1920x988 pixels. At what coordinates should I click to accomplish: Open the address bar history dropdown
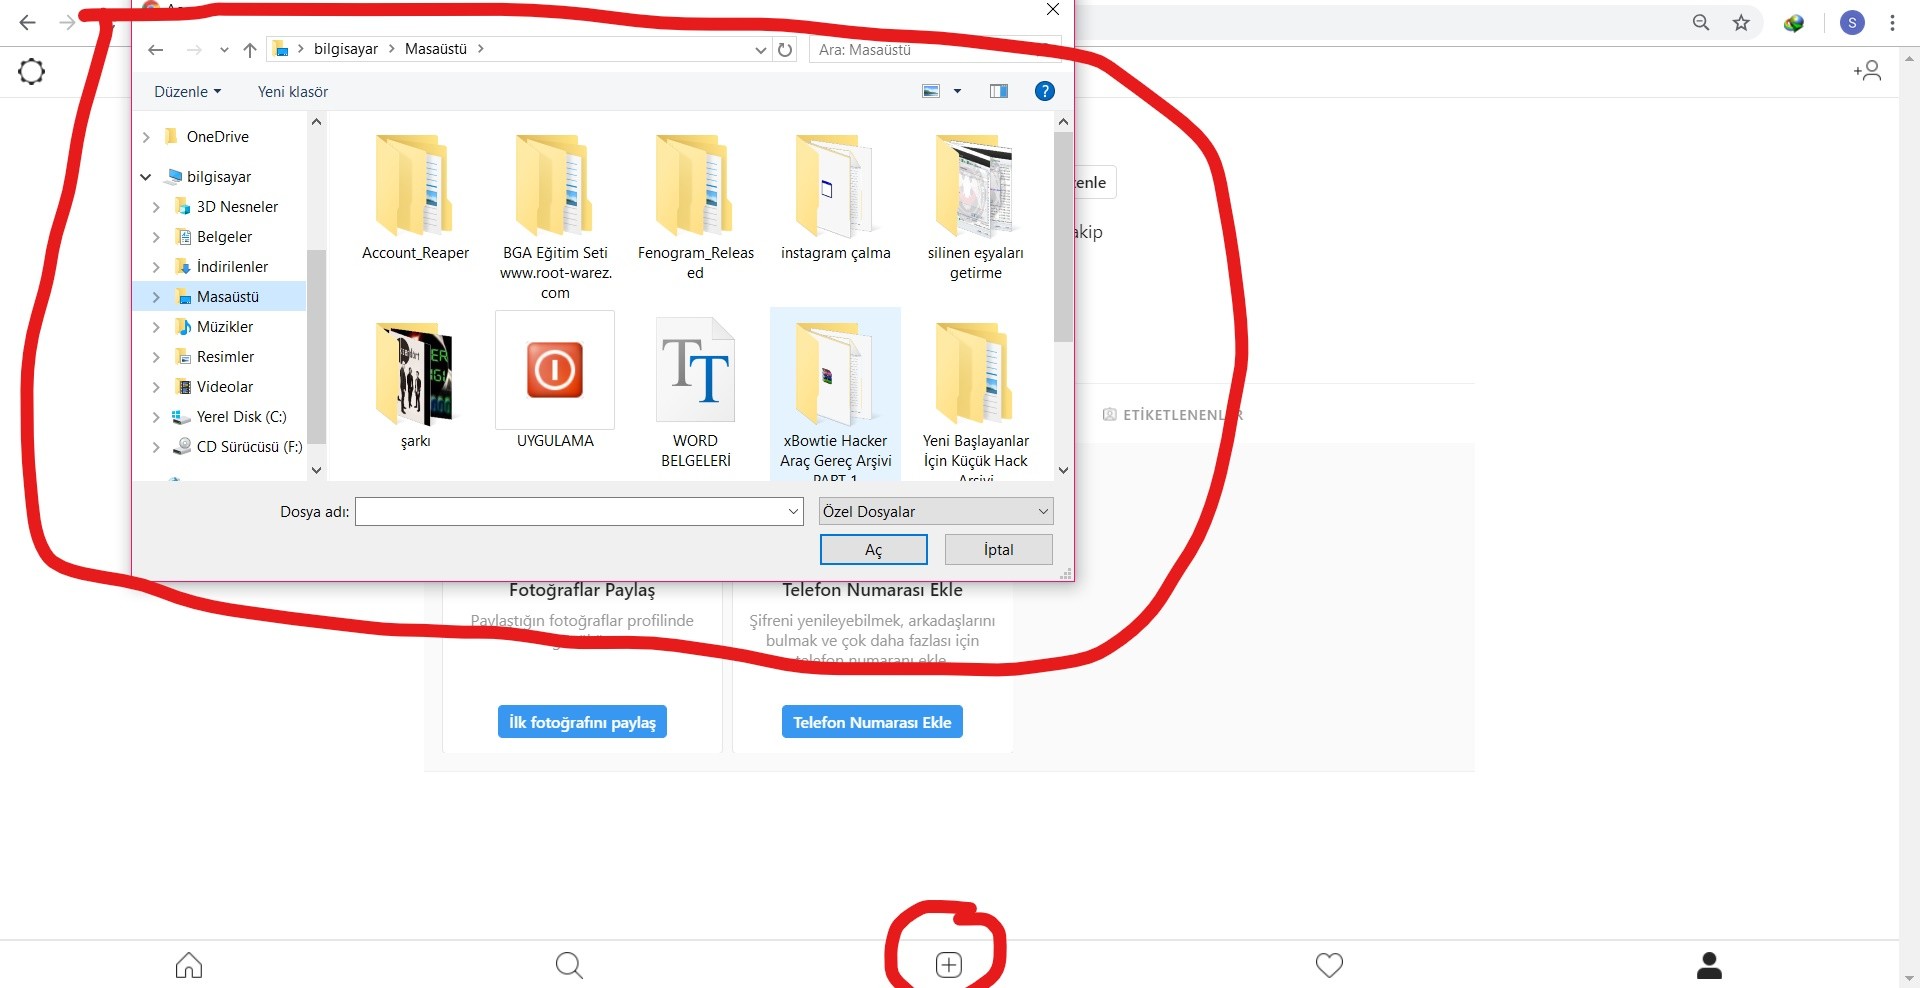761,49
